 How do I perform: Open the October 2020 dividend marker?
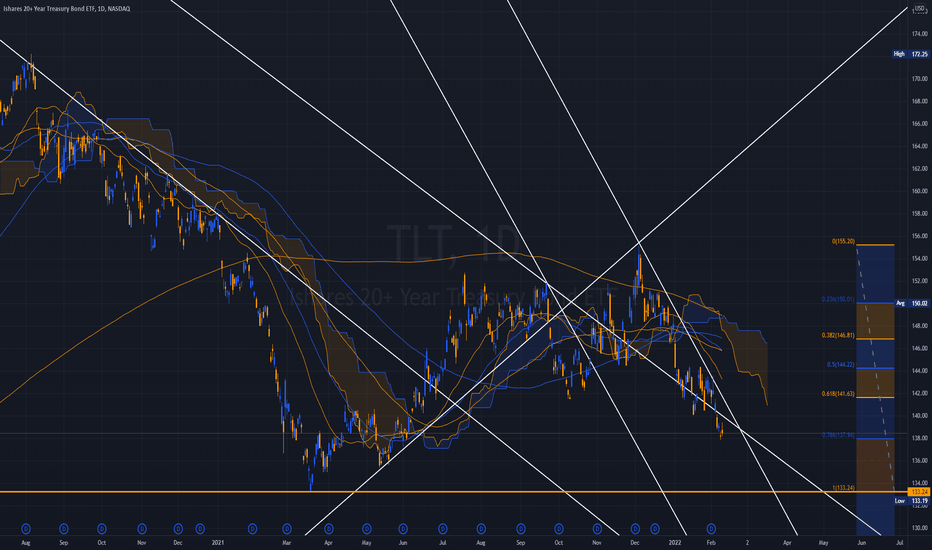click(x=102, y=528)
